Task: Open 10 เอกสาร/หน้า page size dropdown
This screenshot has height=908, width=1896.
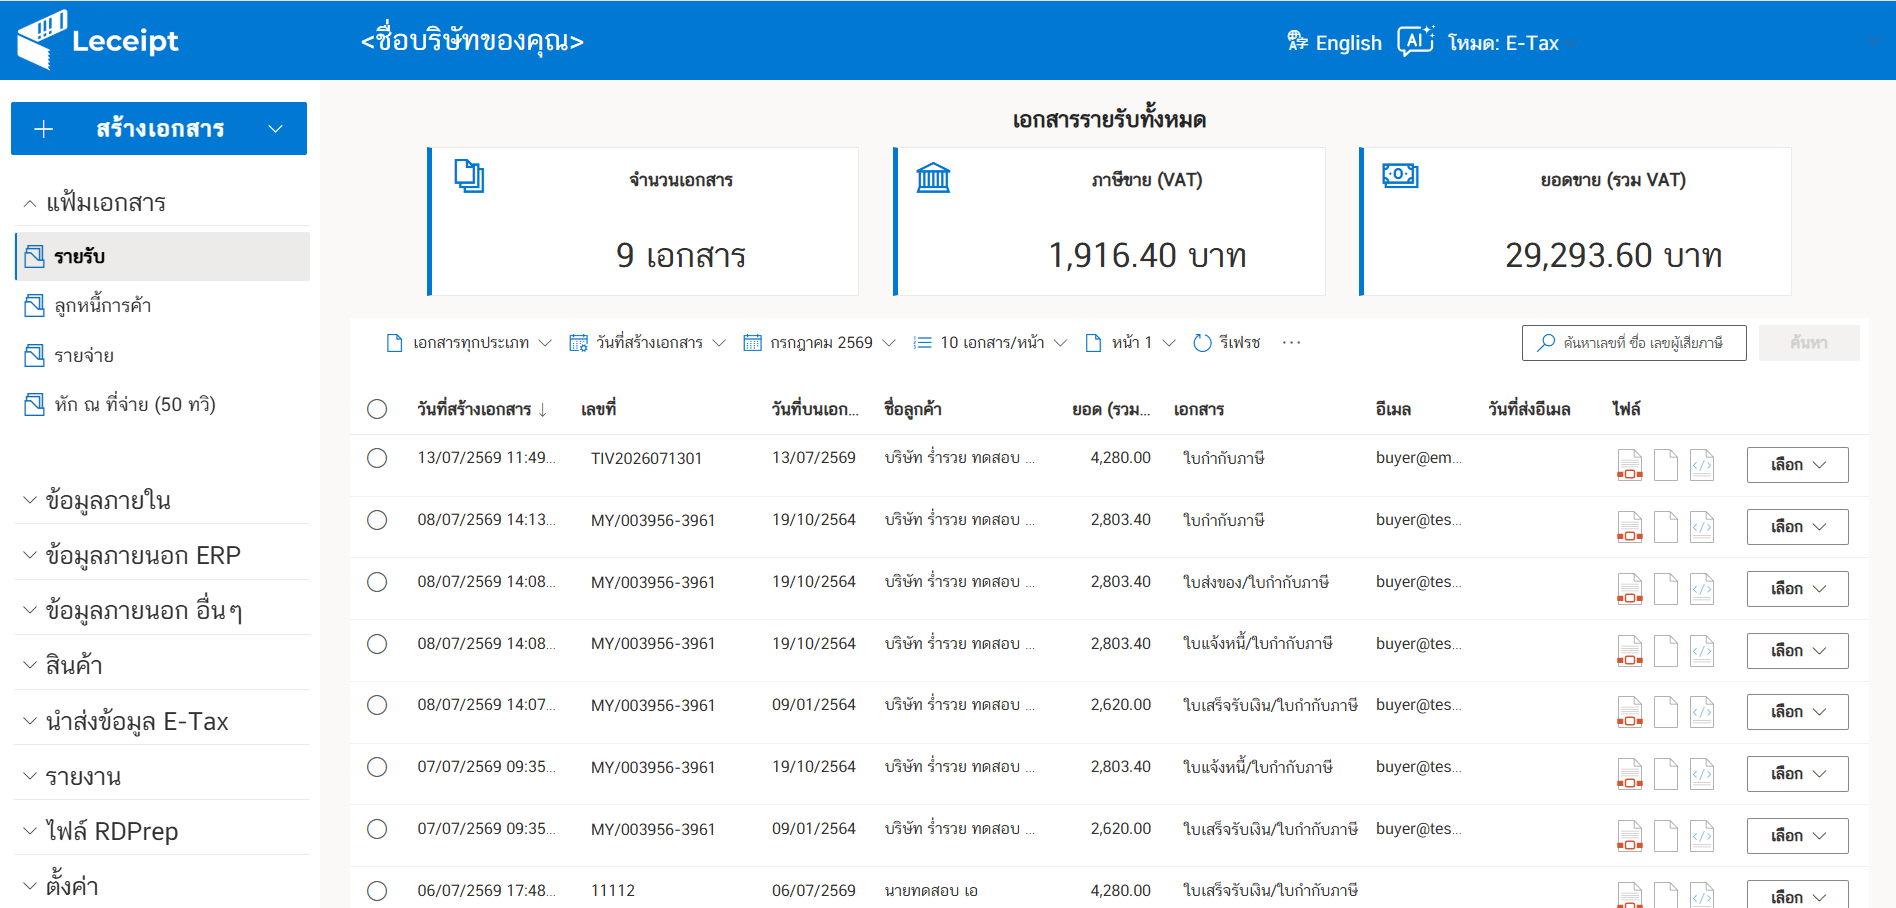Action: pyautogui.click(x=990, y=343)
